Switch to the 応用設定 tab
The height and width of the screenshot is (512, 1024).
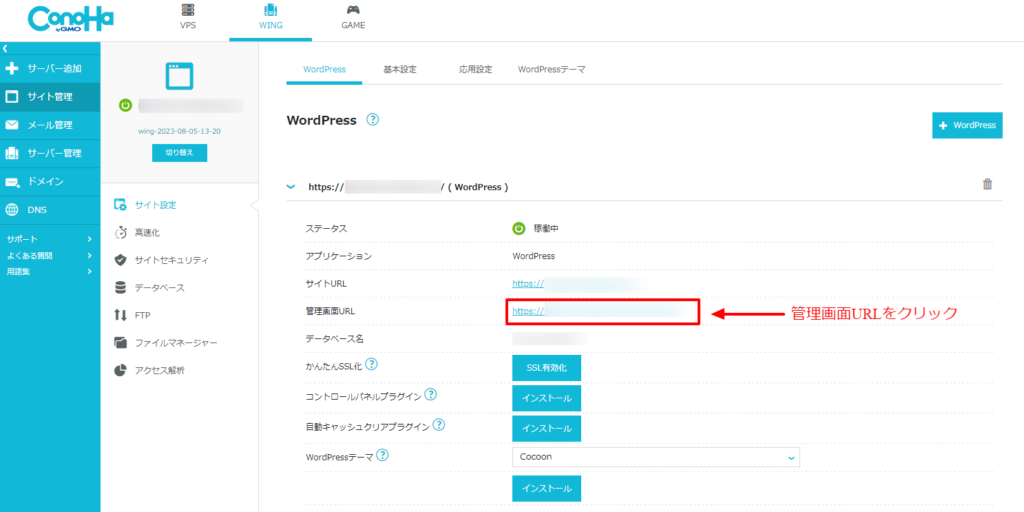click(475, 69)
